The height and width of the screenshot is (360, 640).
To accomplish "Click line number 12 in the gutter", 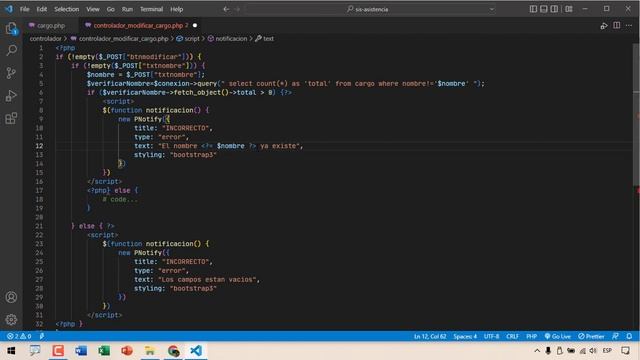I will pos(39,146).
